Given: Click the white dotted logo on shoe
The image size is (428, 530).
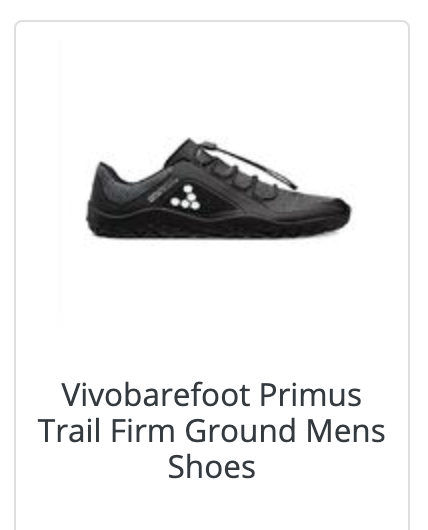Looking at the screenshot, I should (x=185, y=197).
